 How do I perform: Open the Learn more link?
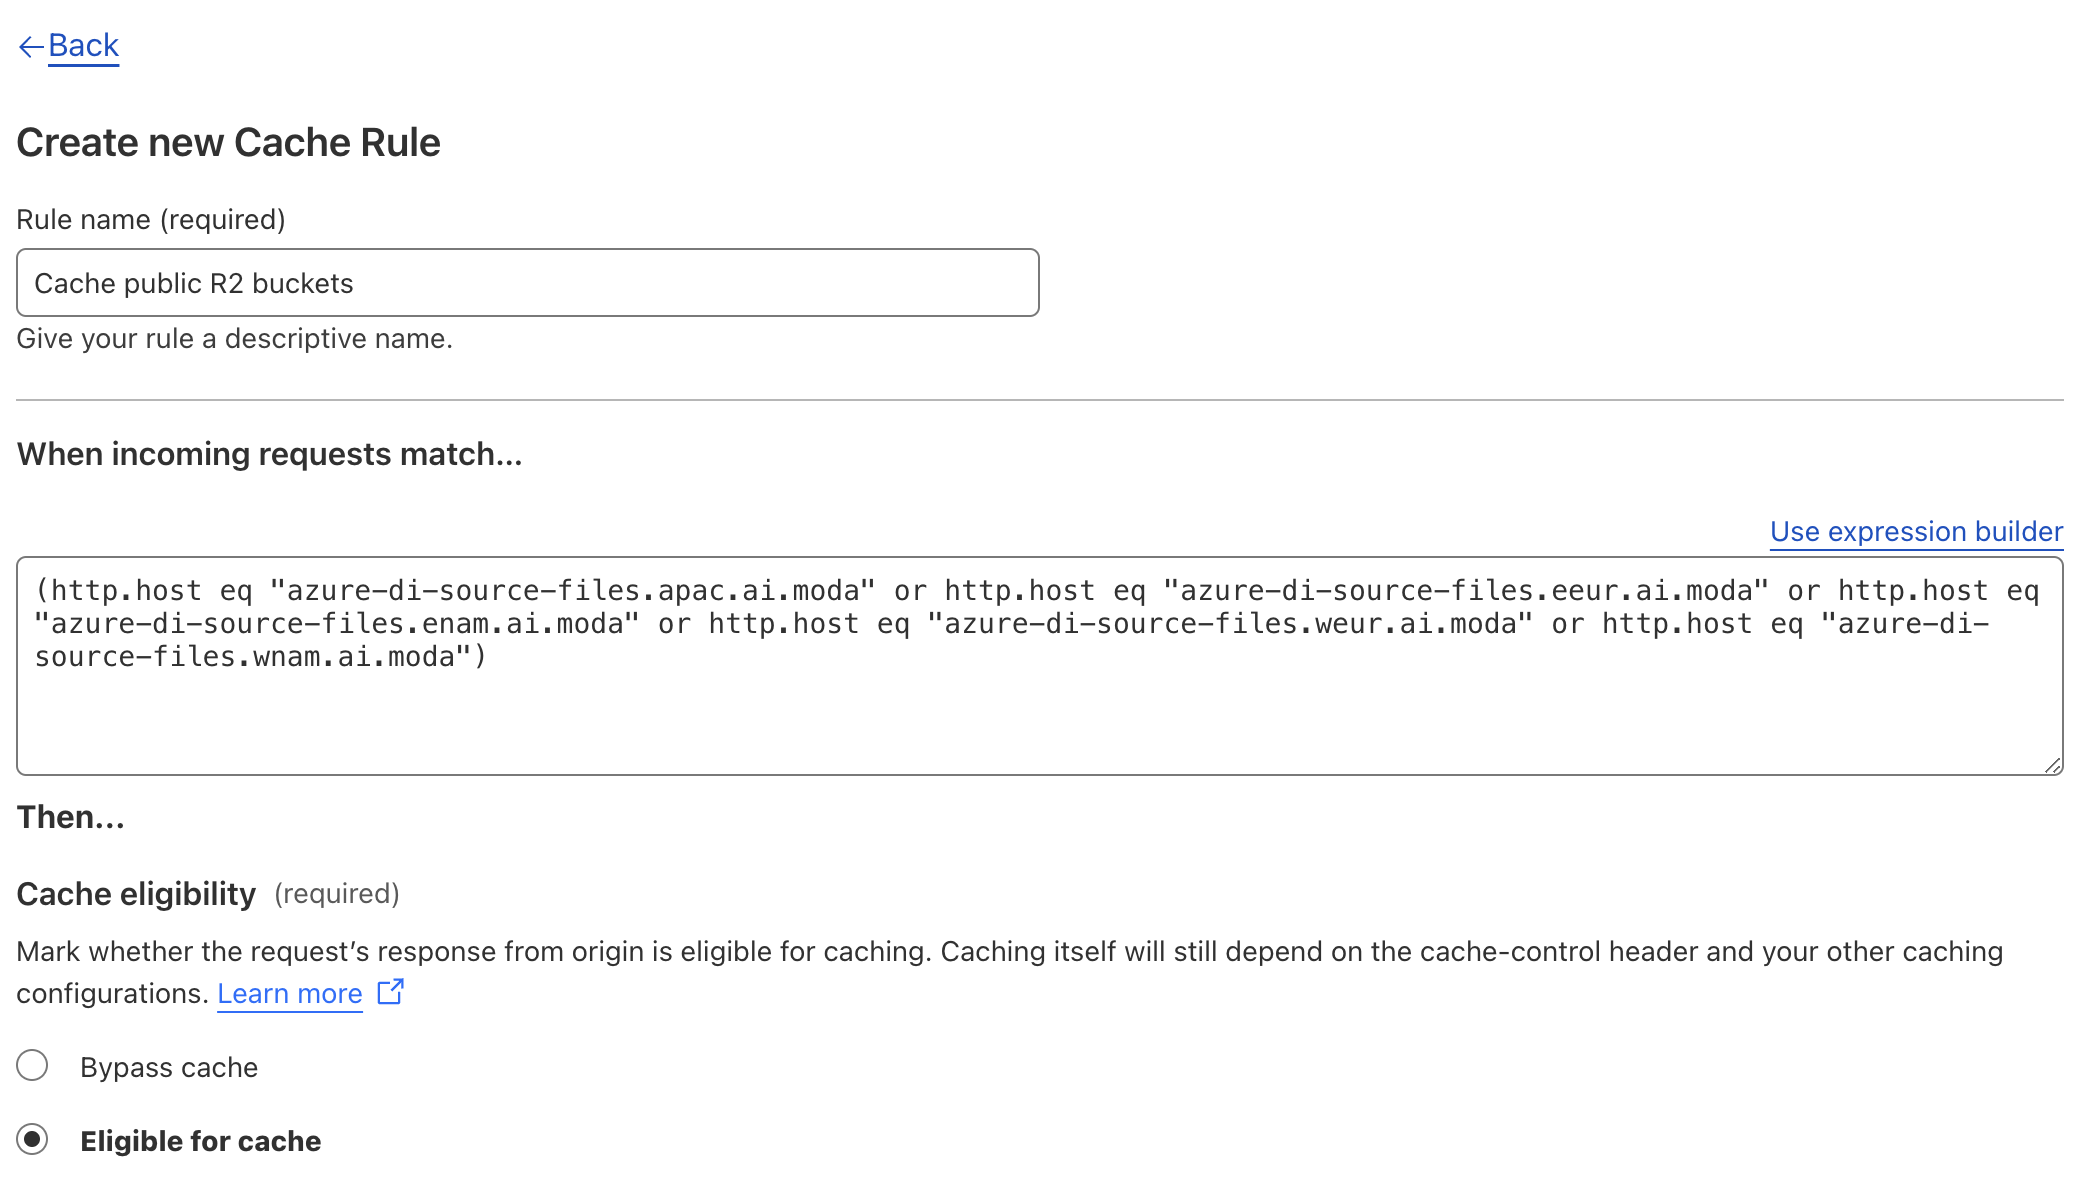point(289,994)
